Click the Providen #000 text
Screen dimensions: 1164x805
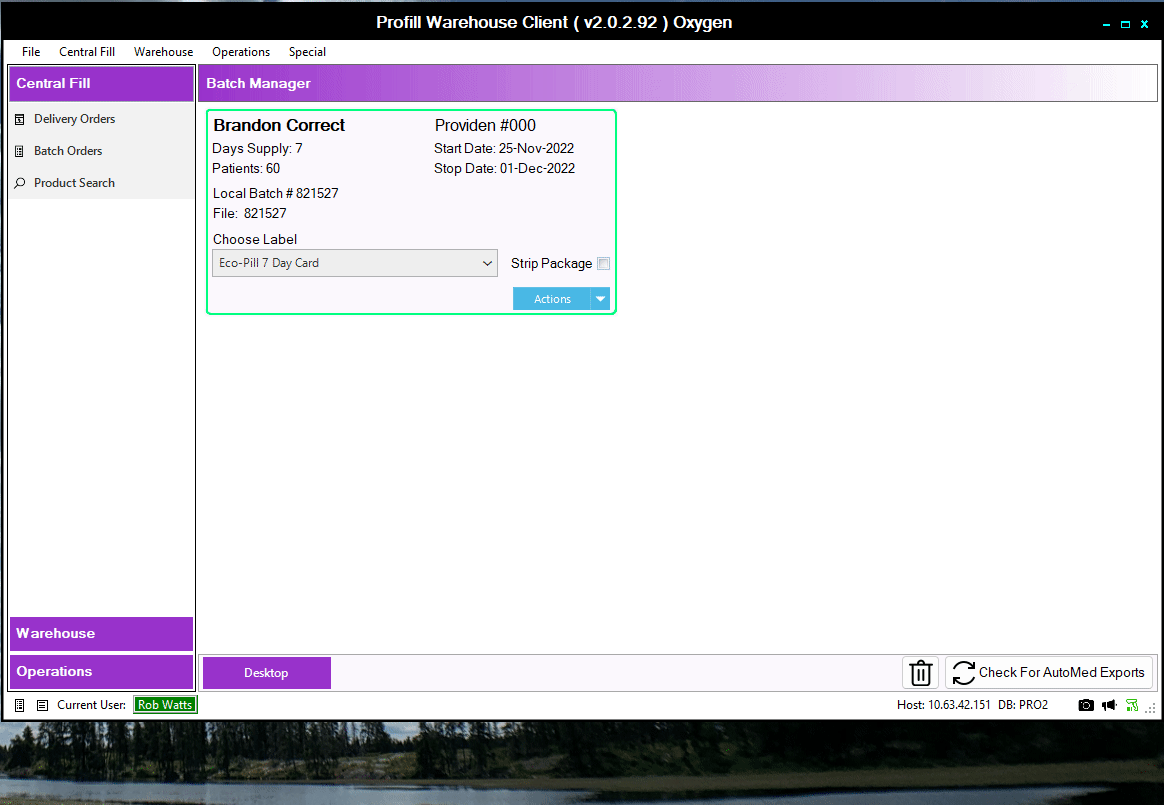pos(485,126)
